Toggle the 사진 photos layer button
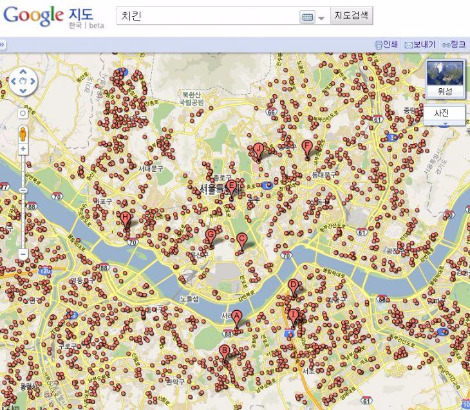Viewport: 470px width, 410px height. [x=444, y=113]
